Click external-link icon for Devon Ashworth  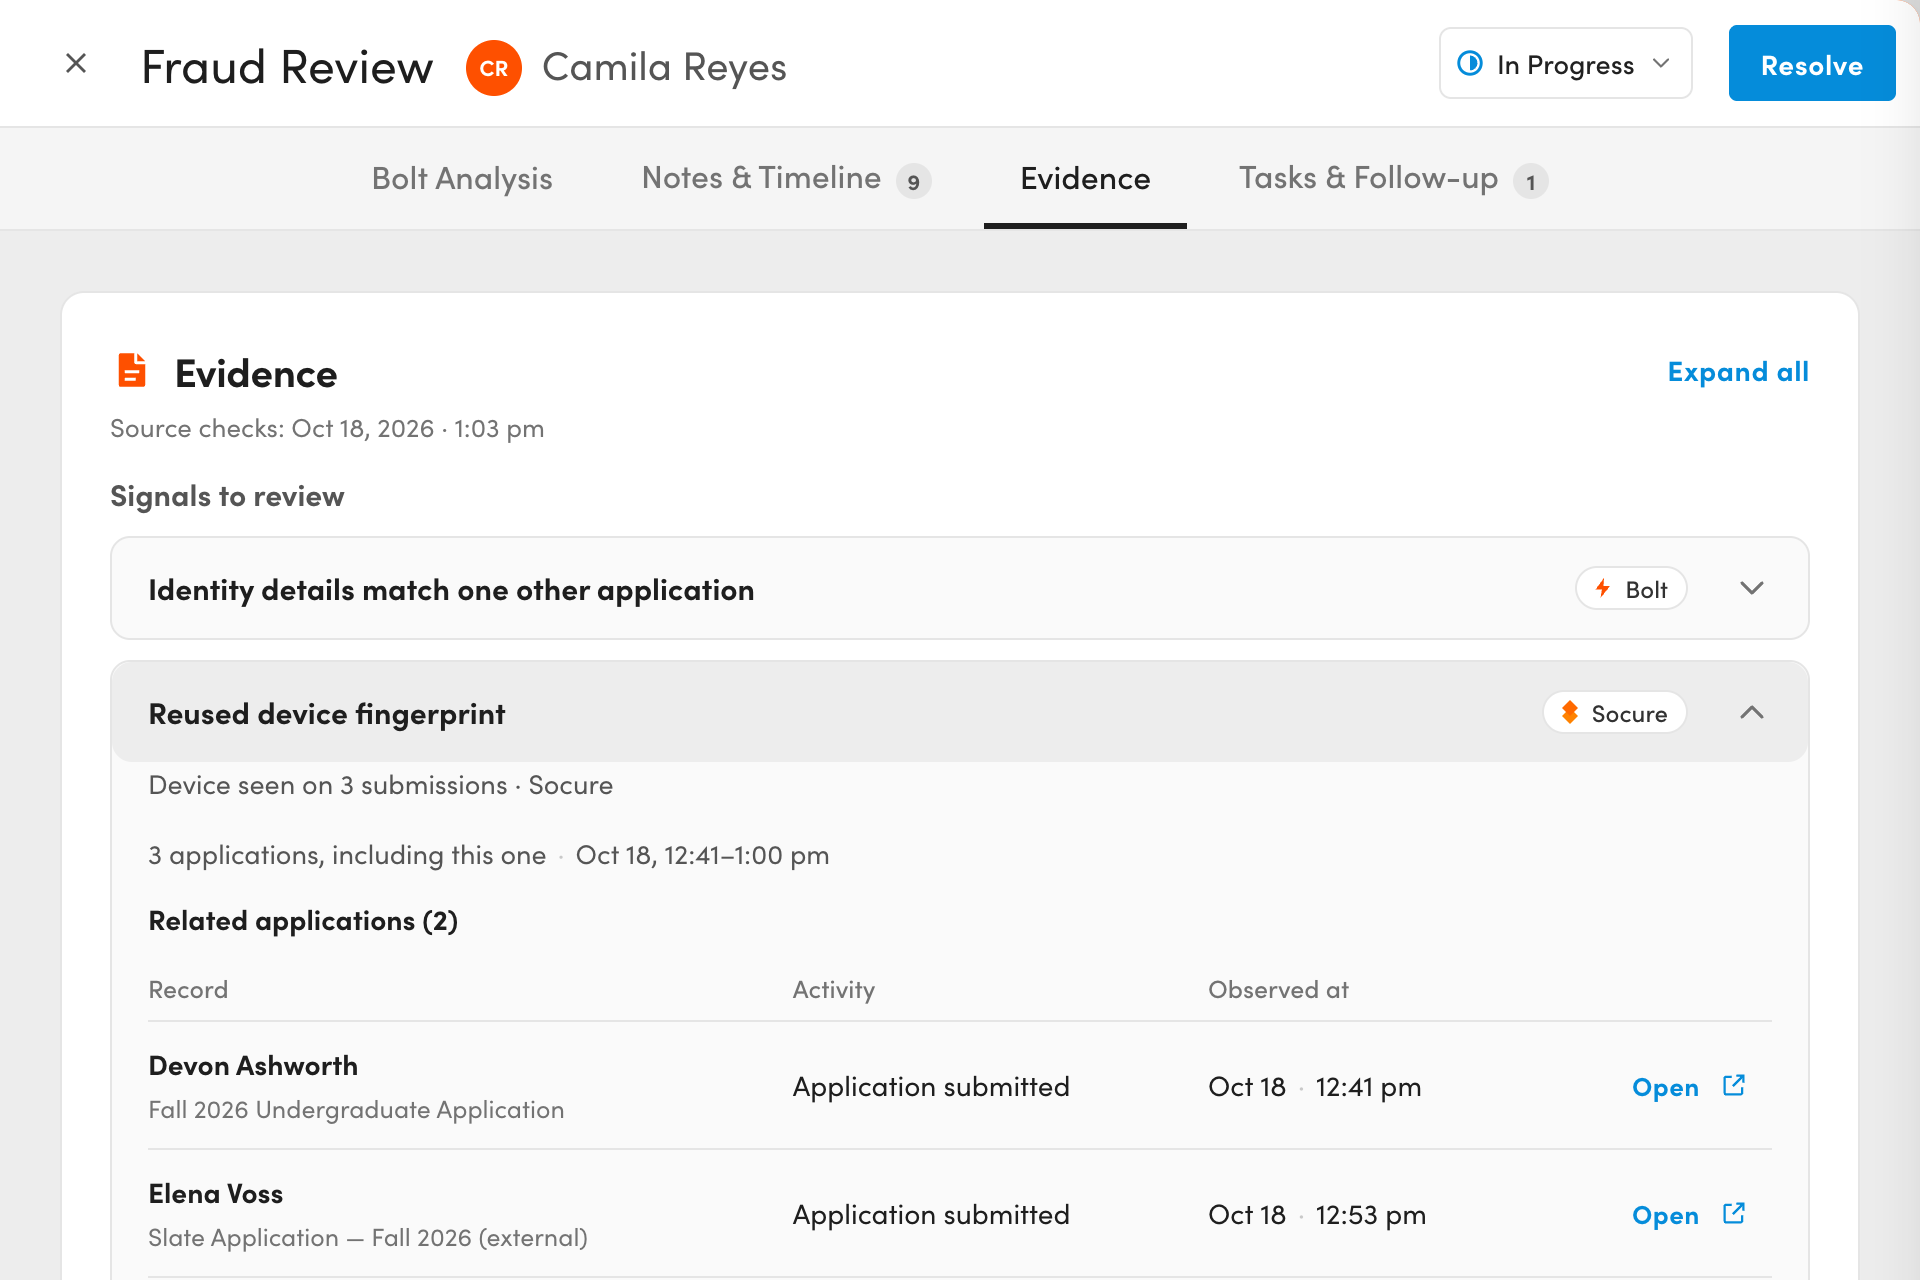(1734, 1085)
